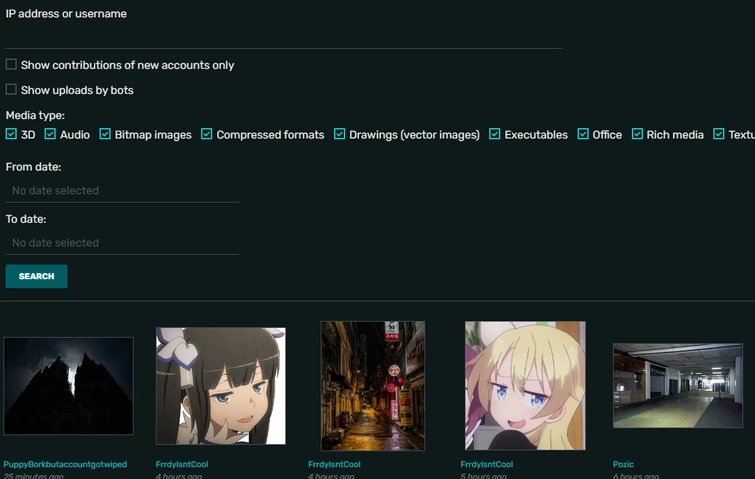The image size is (755, 479).
Task: Uncheck Executables media type
Action: point(495,134)
